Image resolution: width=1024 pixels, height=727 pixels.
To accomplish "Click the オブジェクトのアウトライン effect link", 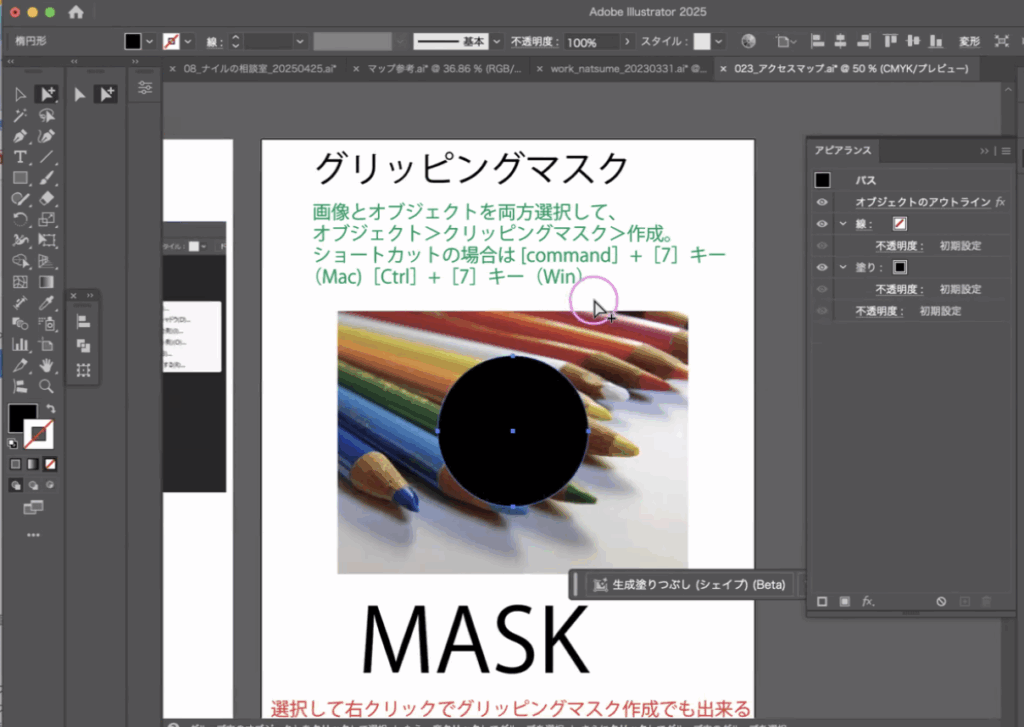I will 922,202.
